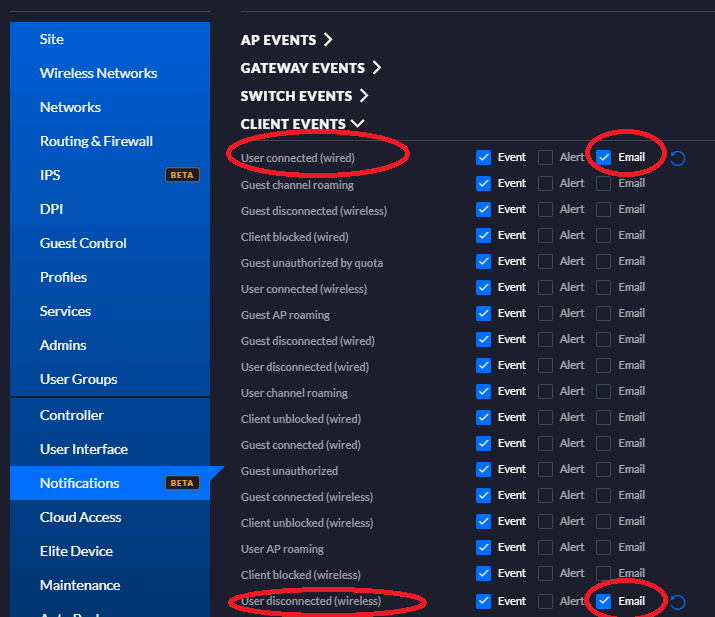Go to the IPS beta section
The height and width of the screenshot is (617, 715).
pos(50,175)
